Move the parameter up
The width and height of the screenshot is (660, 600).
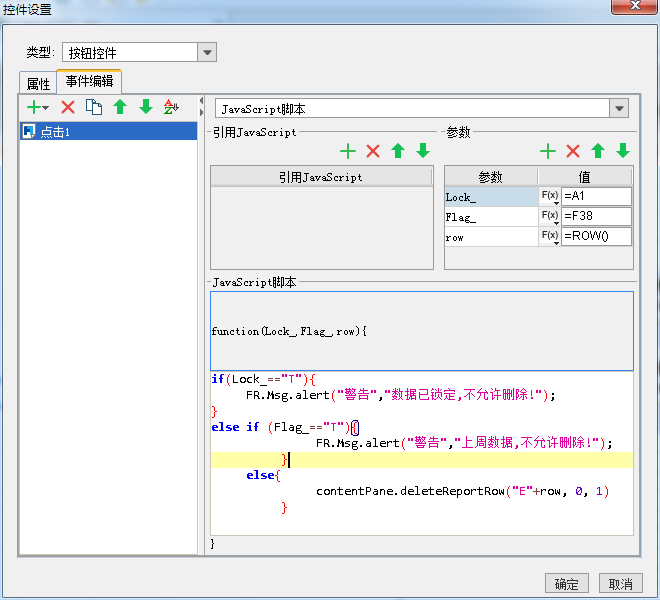pos(598,151)
